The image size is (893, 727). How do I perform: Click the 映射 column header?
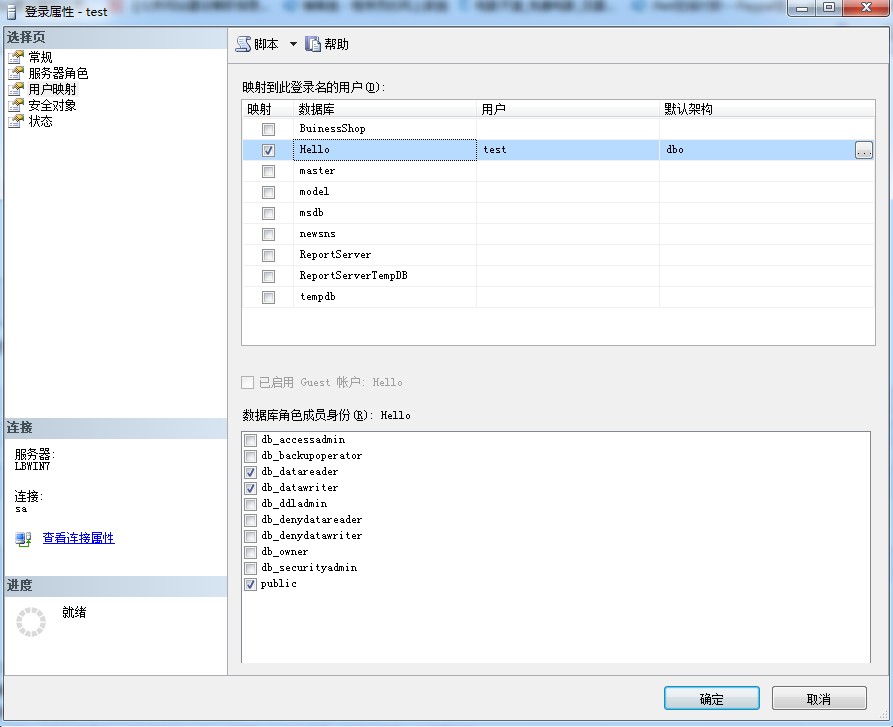point(267,109)
